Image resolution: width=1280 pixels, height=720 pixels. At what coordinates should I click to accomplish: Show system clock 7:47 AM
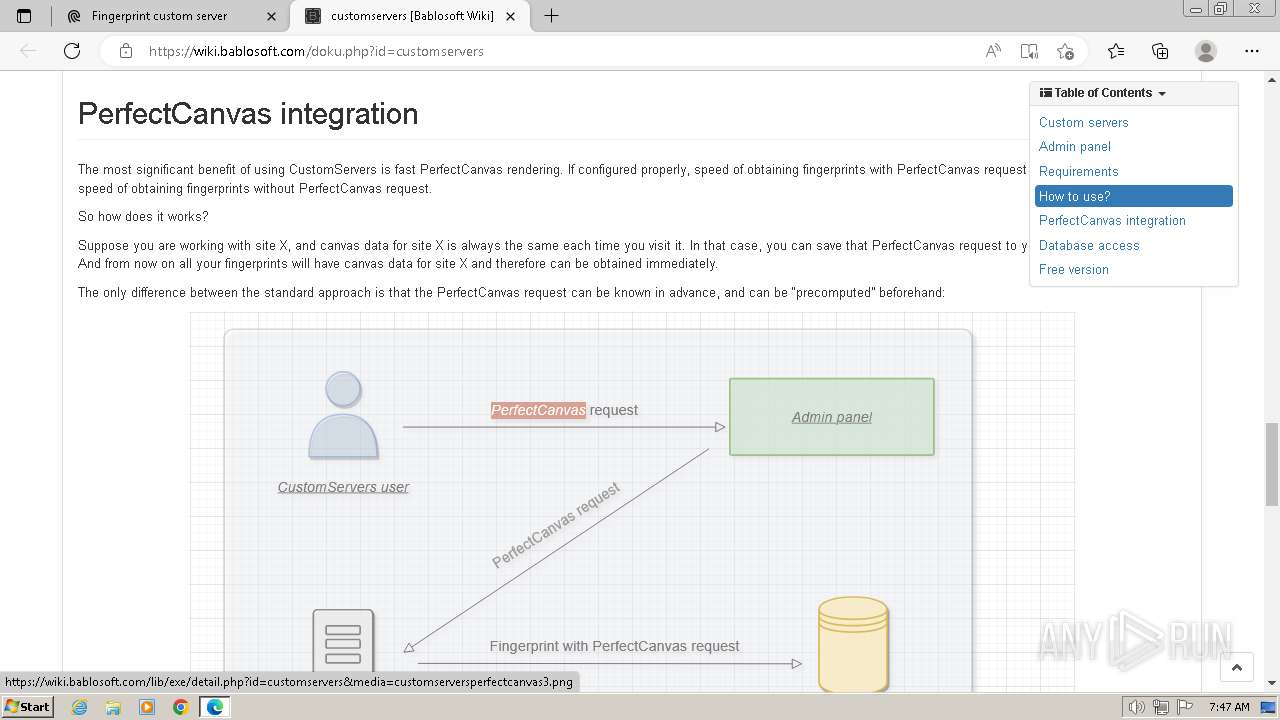pyautogui.click(x=1229, y=707)
